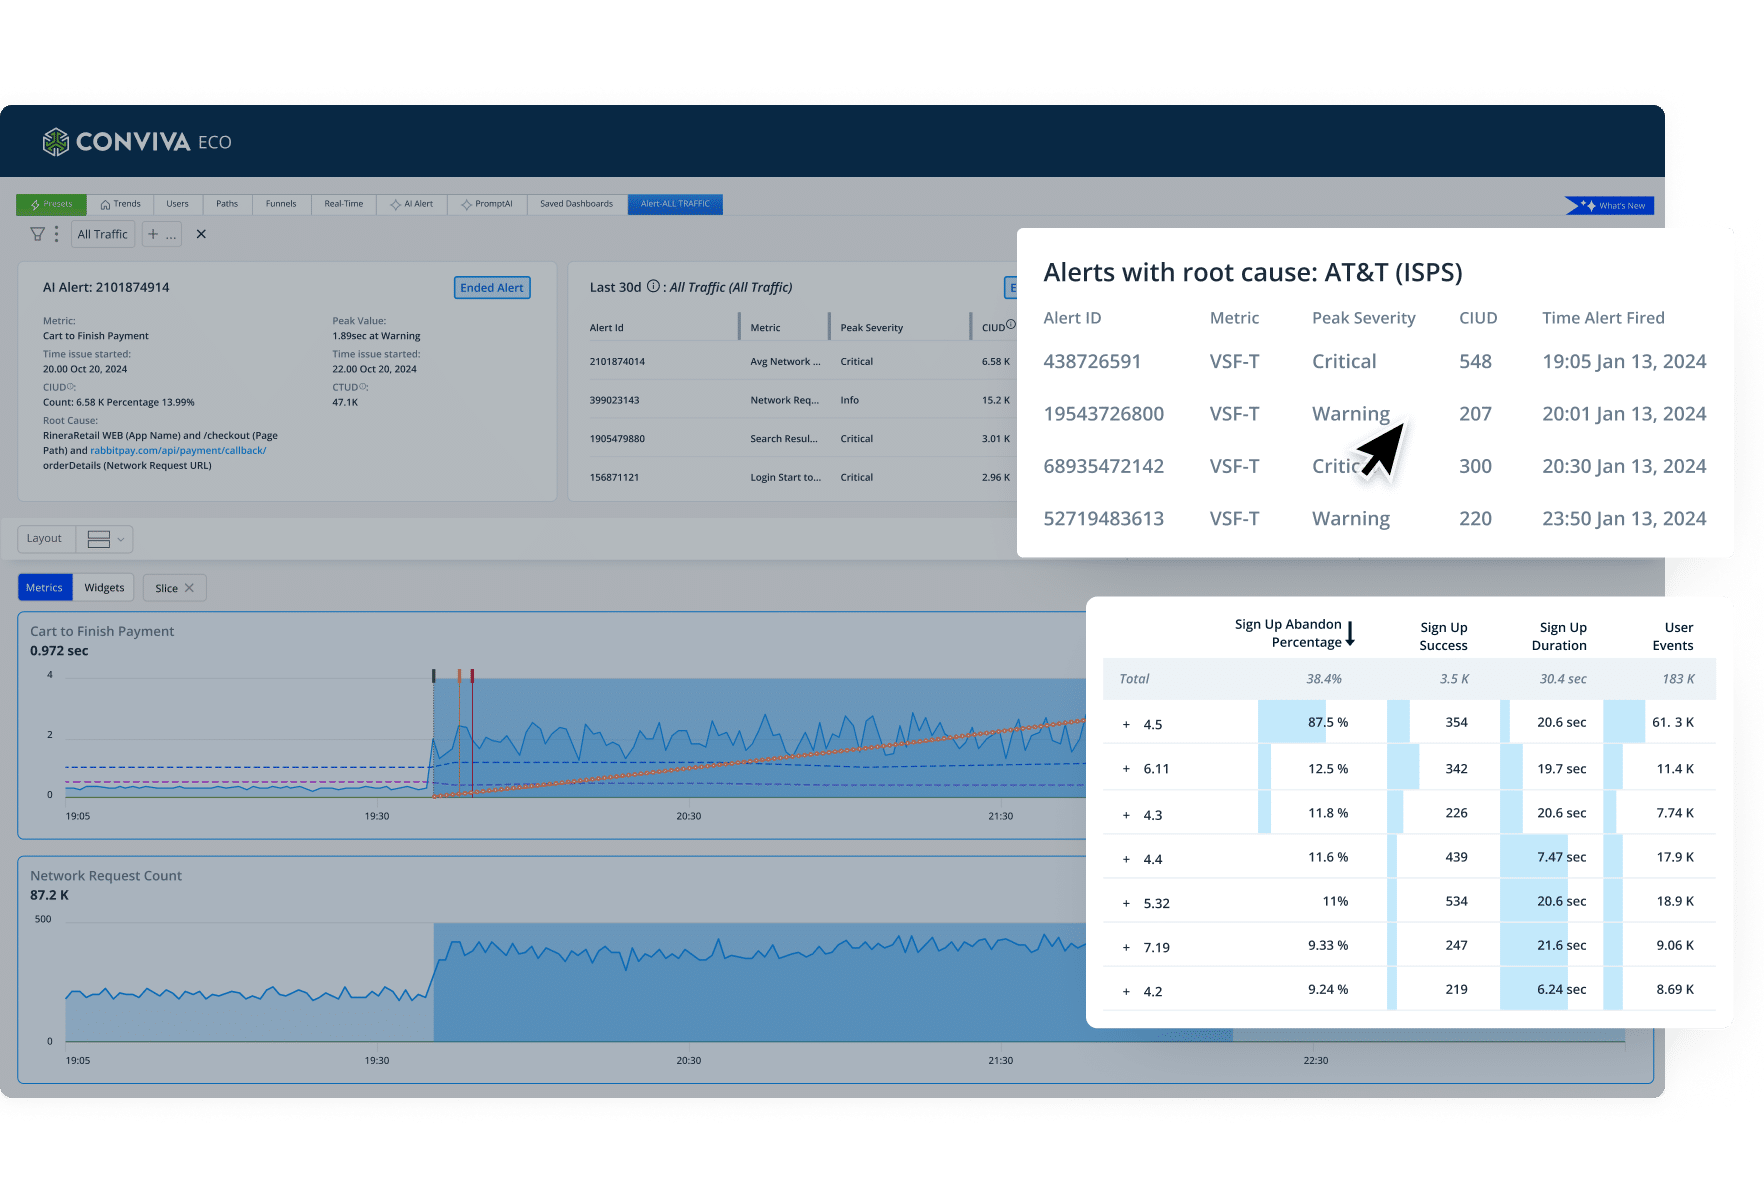Click the orange marker on payment chart
Viewport: 1764px width, 1200px height.
coord(459,676)
